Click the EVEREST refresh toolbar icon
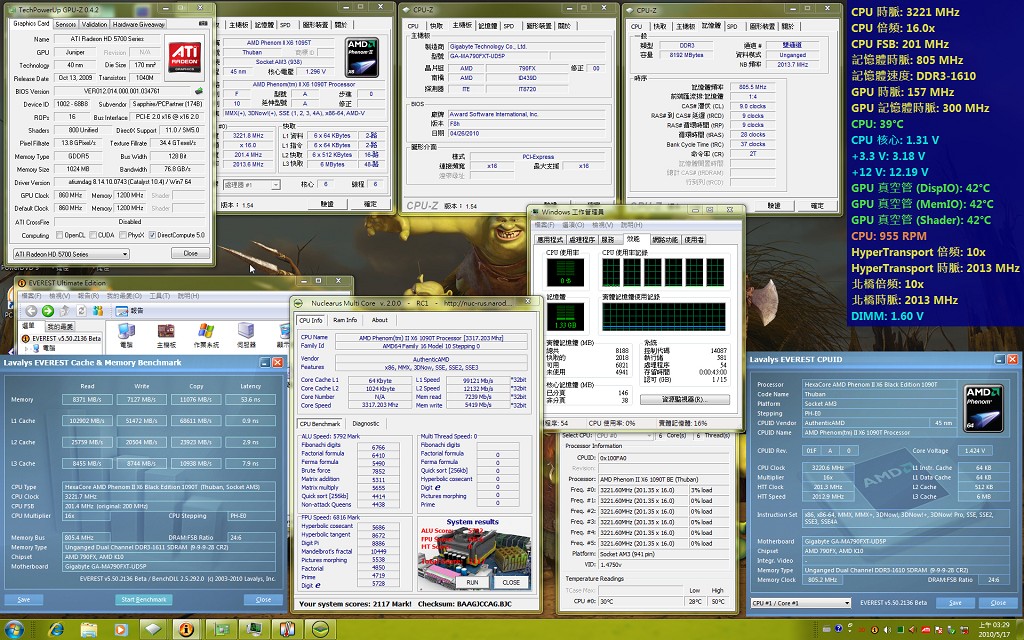The image size is (1024, 640). pos(81,312)
